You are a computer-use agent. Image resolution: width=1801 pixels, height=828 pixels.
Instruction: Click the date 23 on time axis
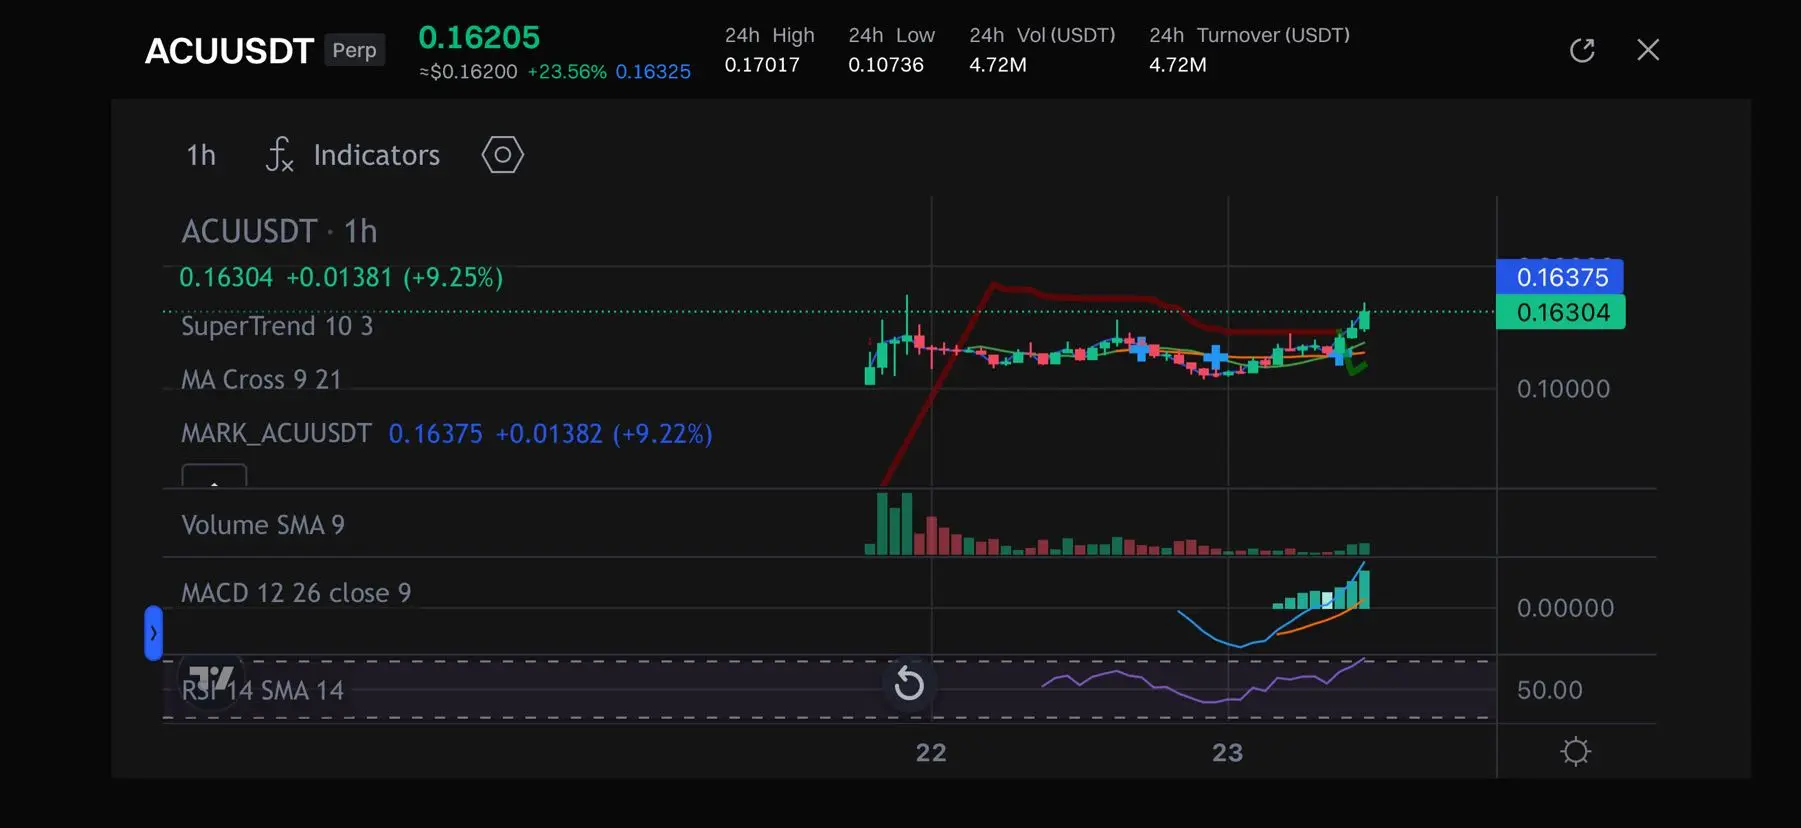(1228, 752)
